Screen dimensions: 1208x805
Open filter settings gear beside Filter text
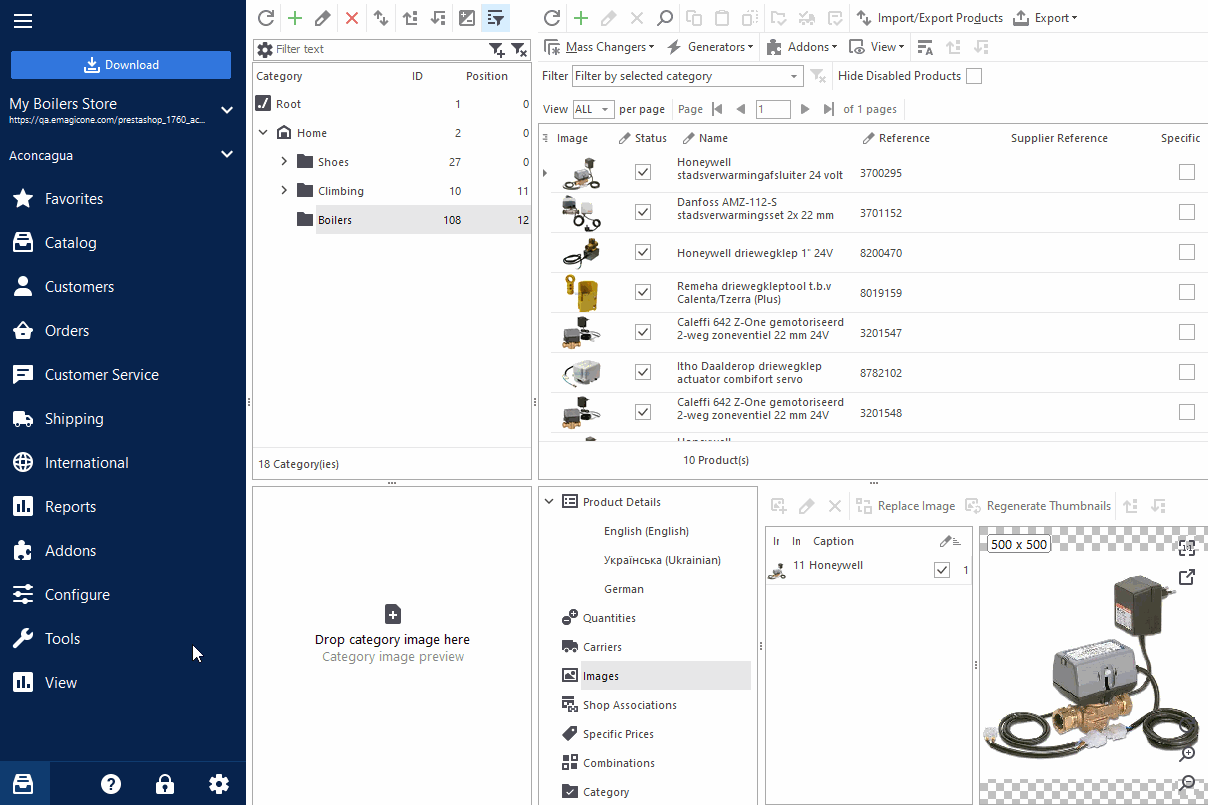point(264,49)
